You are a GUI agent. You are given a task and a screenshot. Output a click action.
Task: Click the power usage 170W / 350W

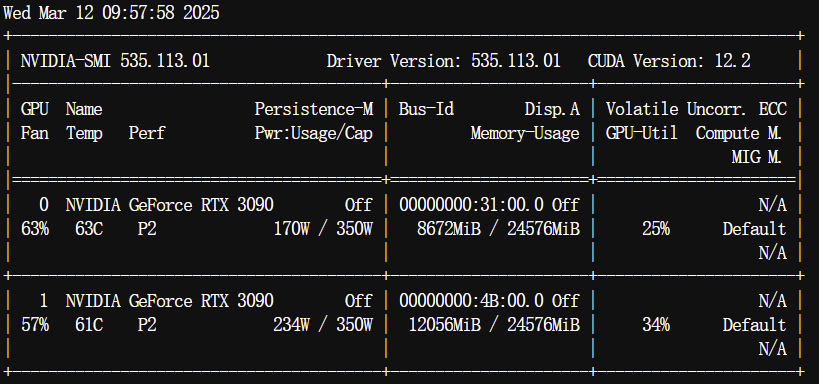323,229
